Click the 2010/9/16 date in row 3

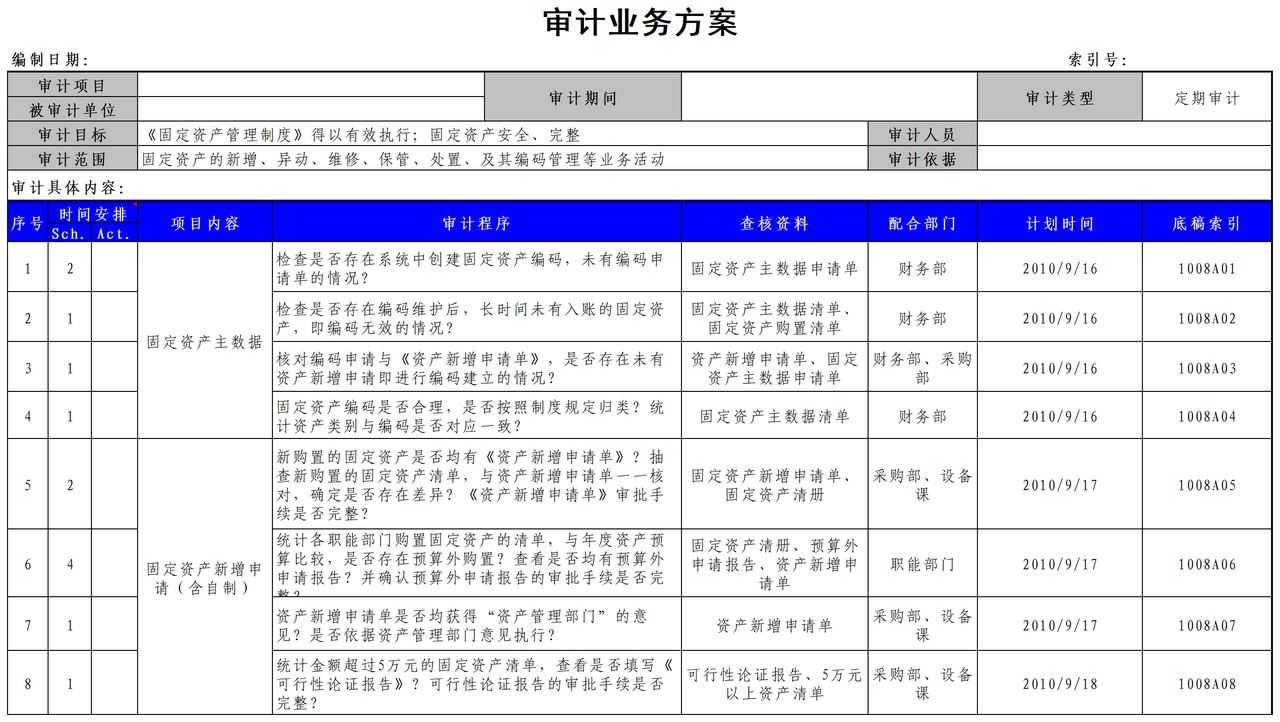[x=1060, y=367]
